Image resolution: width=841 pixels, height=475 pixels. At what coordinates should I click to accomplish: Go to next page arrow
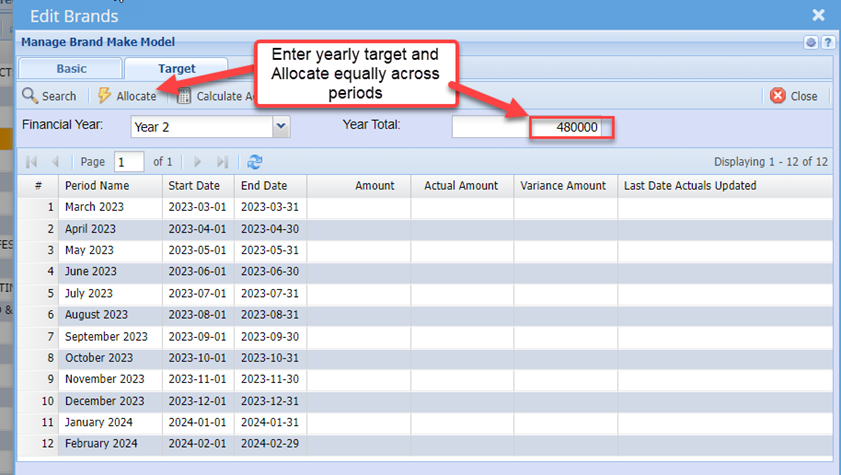pos(197,161)
